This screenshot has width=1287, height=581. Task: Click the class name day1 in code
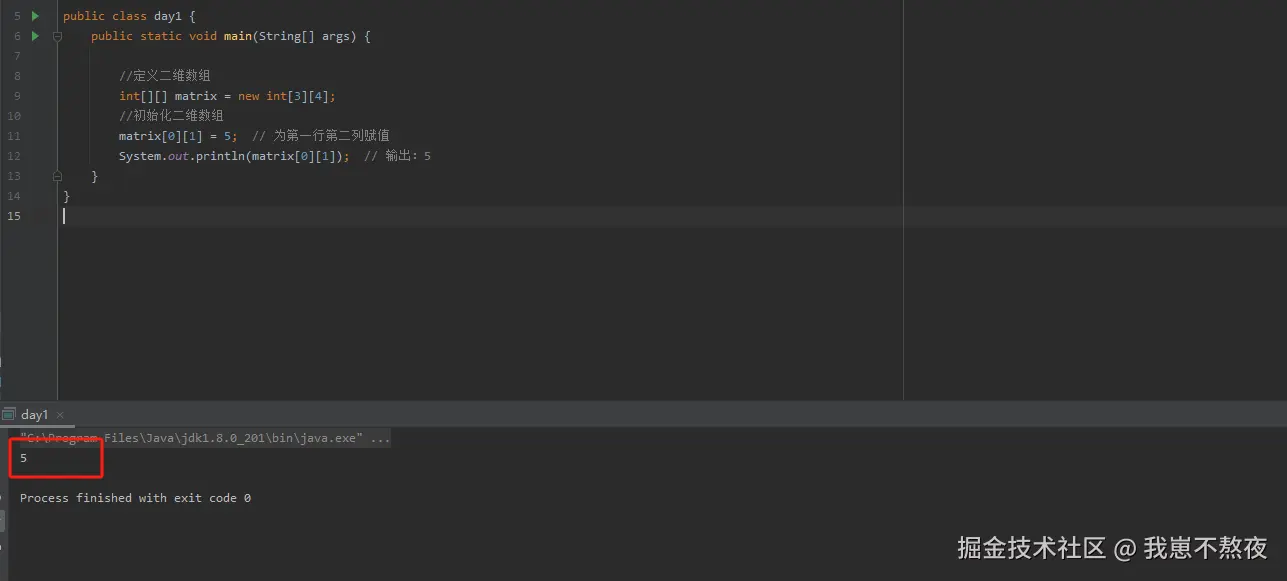pos(167,16)
